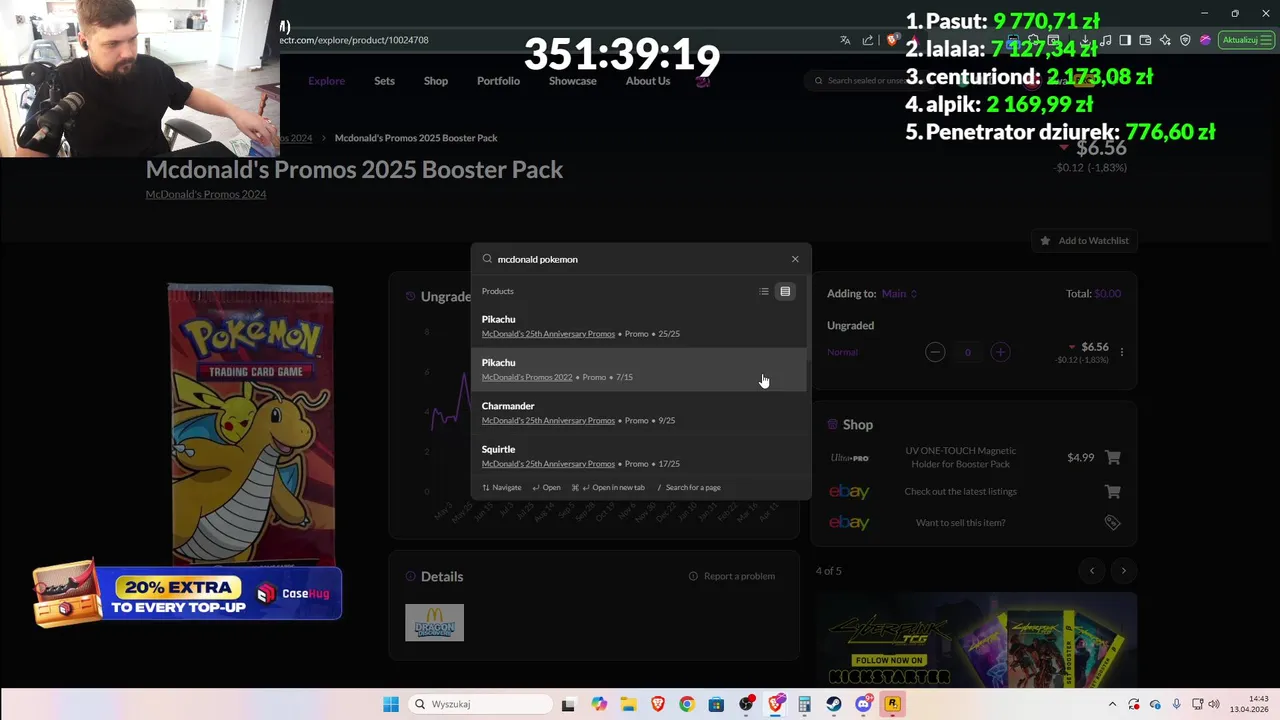Click the Report a problem link

[x=732, y=576]
